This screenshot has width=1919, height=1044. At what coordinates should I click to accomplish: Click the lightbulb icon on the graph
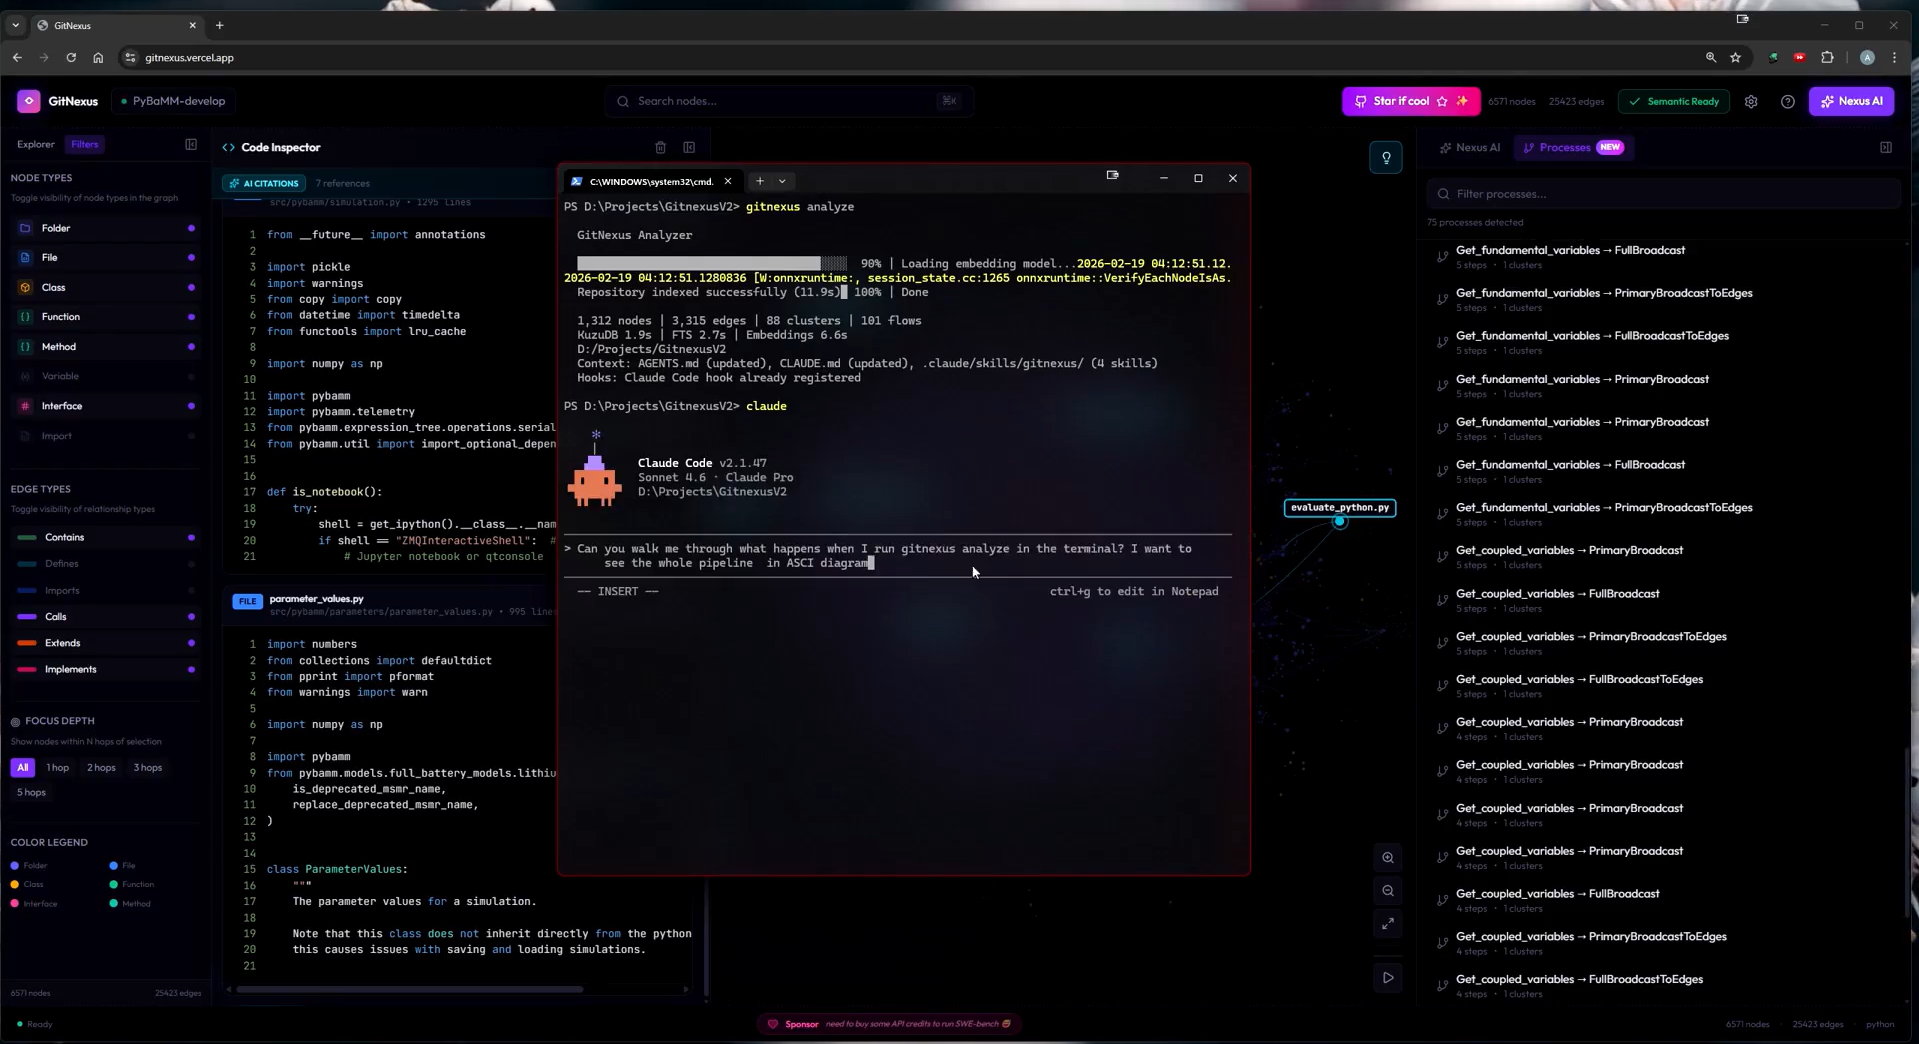click(x=1386, y=157)
